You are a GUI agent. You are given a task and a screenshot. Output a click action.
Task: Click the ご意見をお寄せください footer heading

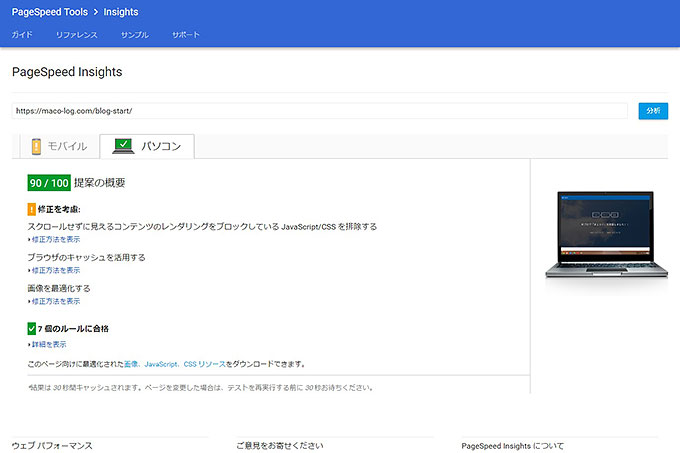coord(280,446)
